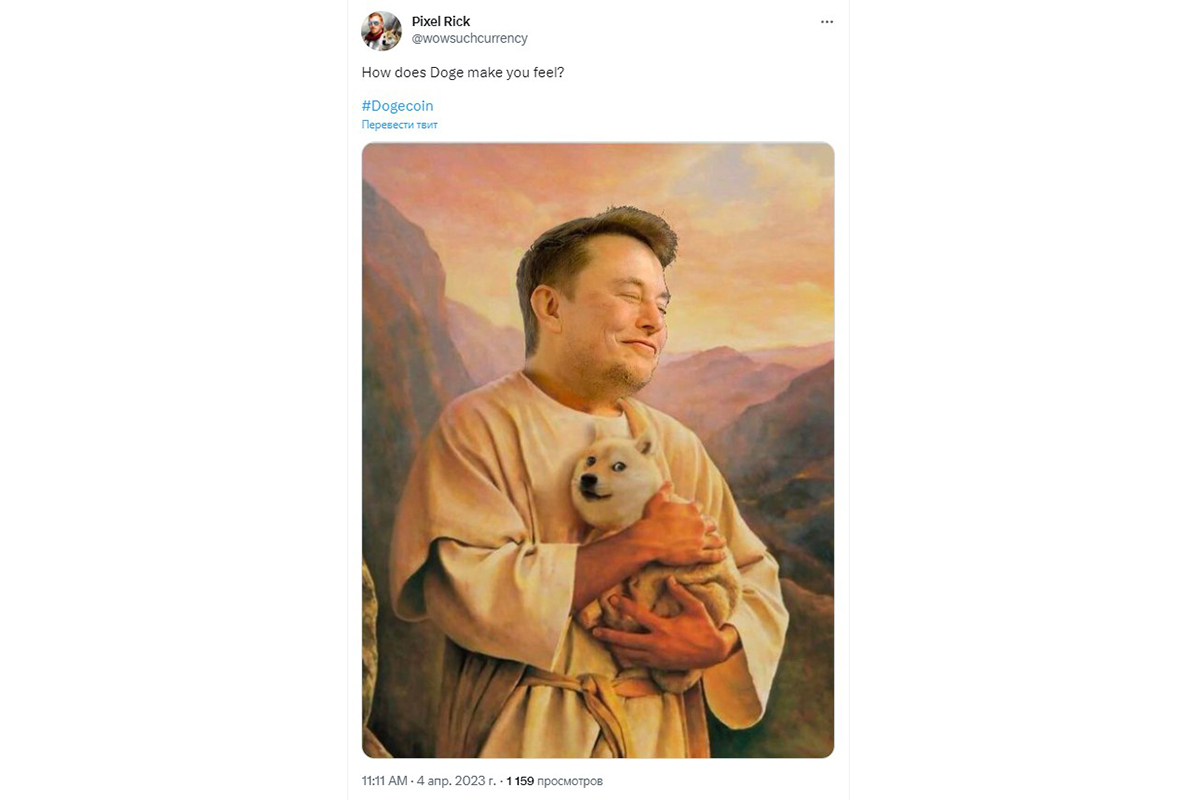
Task: Select the tweet text 'How does Doge make you feel?'
Action: click(463, 71)
